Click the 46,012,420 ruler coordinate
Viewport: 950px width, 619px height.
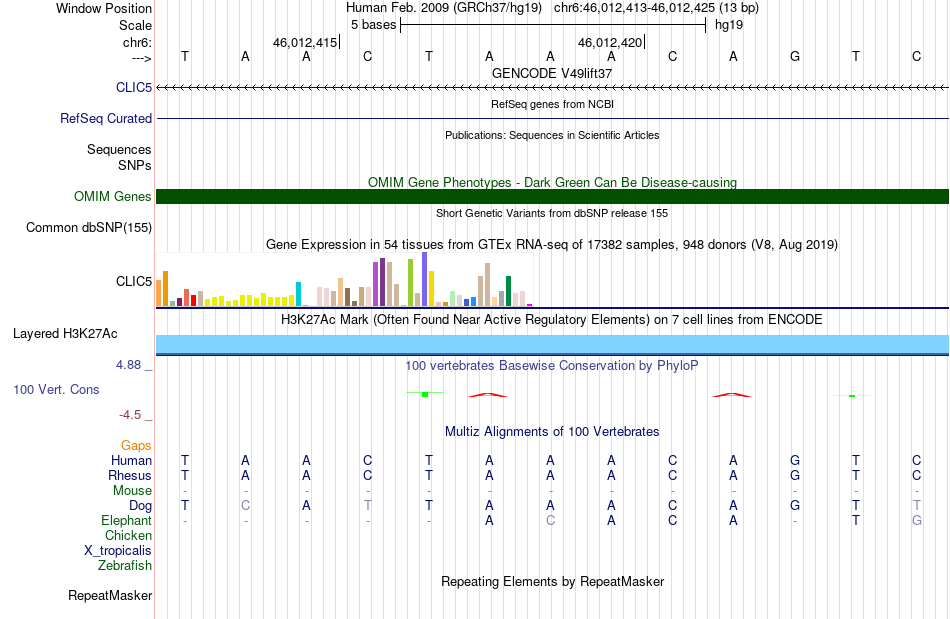[610, 42]
